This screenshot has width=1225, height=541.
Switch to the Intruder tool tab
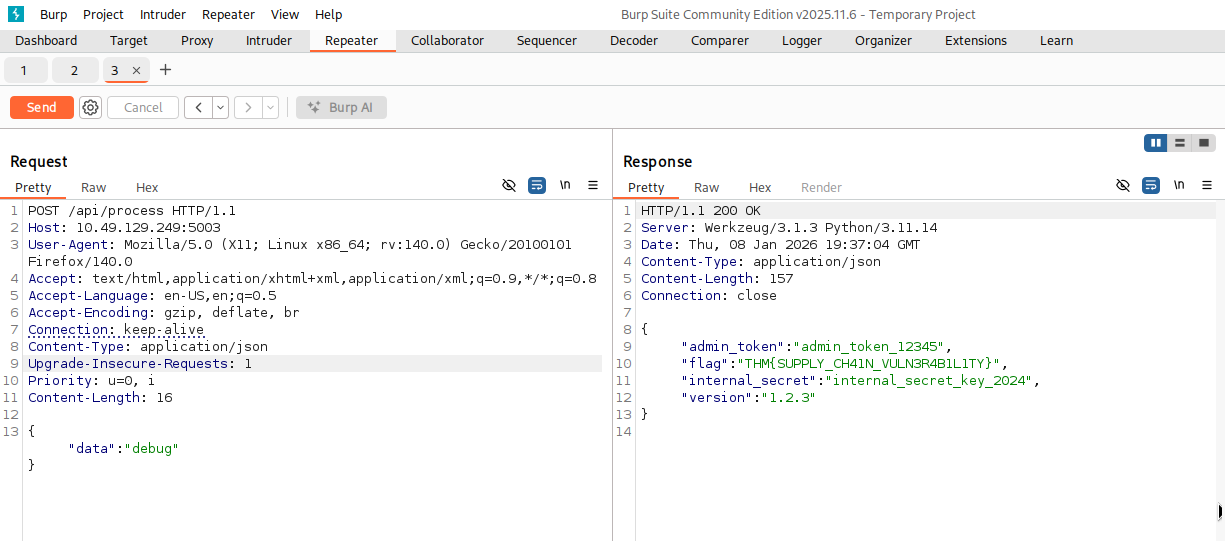pyautogui.click(x=269, y=41)
